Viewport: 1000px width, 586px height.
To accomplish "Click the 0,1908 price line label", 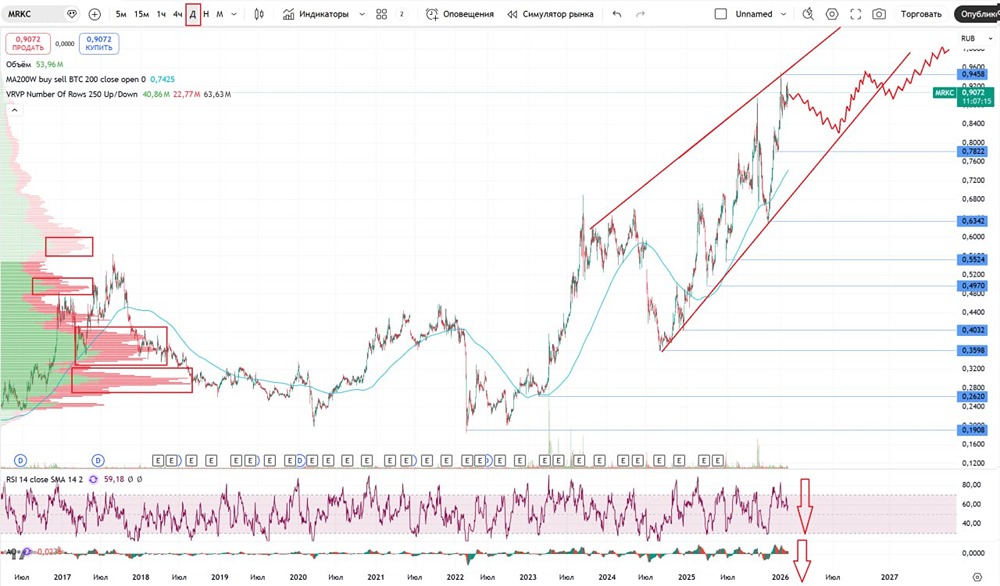I will click(973, 430).
